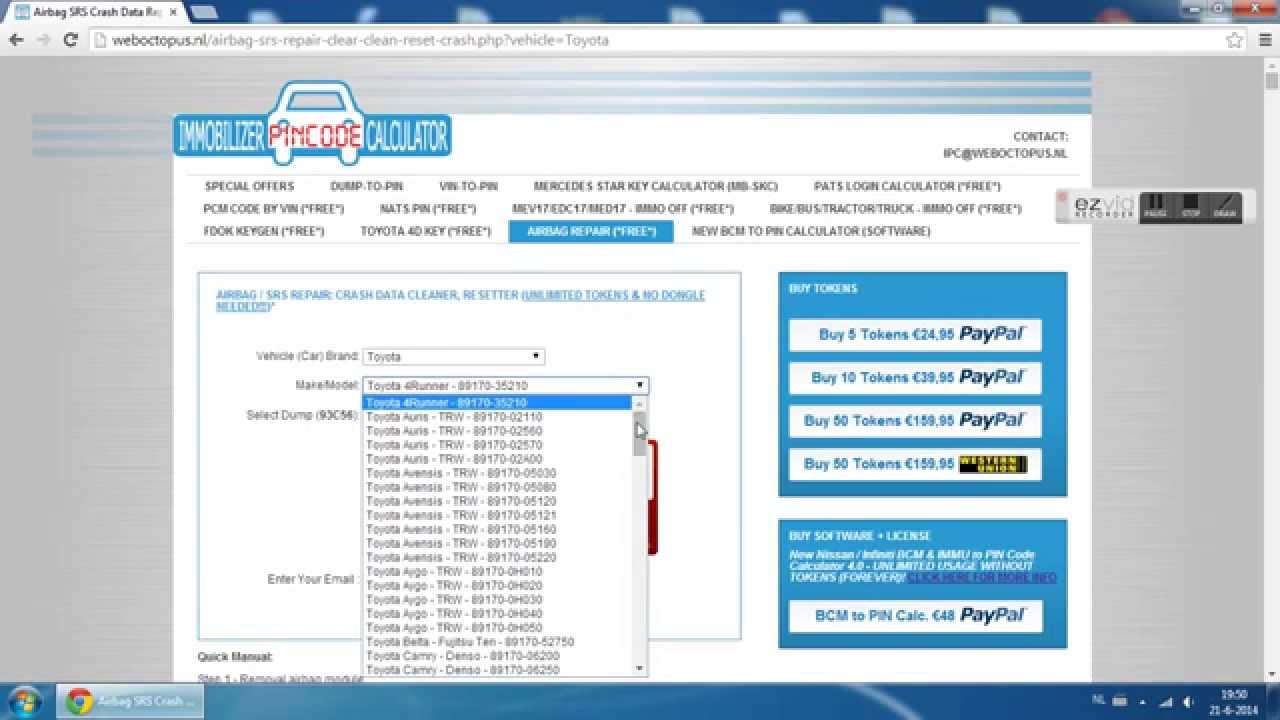Choose Toyota Auris - TRW - 89170-02A00

point(498,459)
